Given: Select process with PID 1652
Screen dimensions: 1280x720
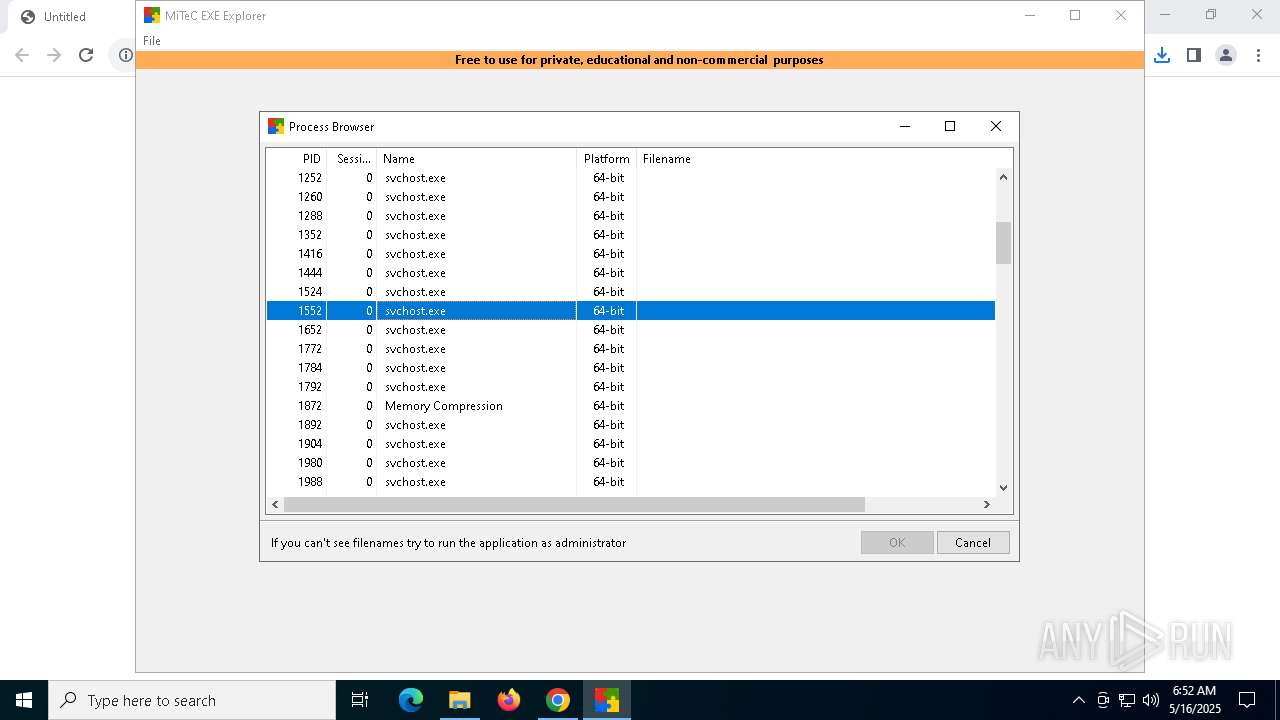Looking at the screenshot, I should click(x=631, y=330).
